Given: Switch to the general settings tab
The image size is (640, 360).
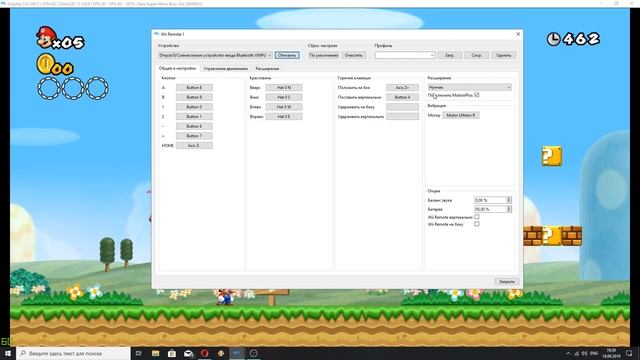Looking at the screenshot, I should [x=177, y=69].
